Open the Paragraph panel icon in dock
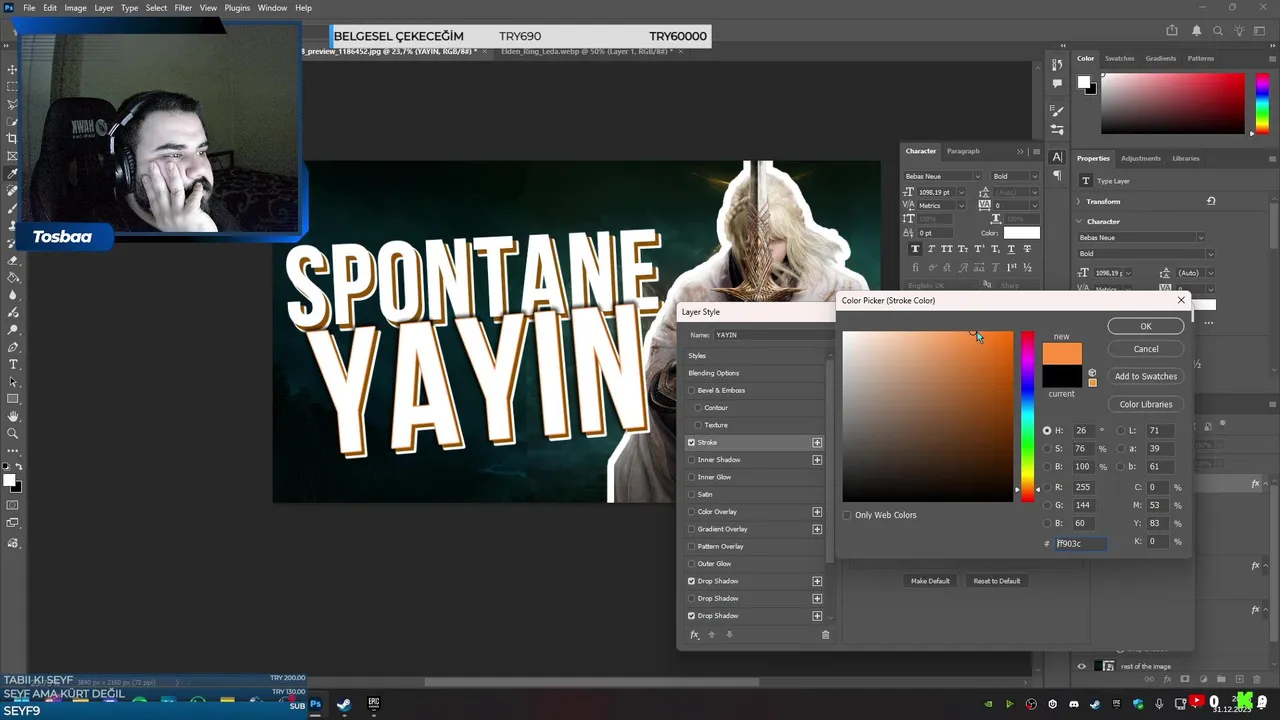 pyautogui.click(x=1057, y=175)
